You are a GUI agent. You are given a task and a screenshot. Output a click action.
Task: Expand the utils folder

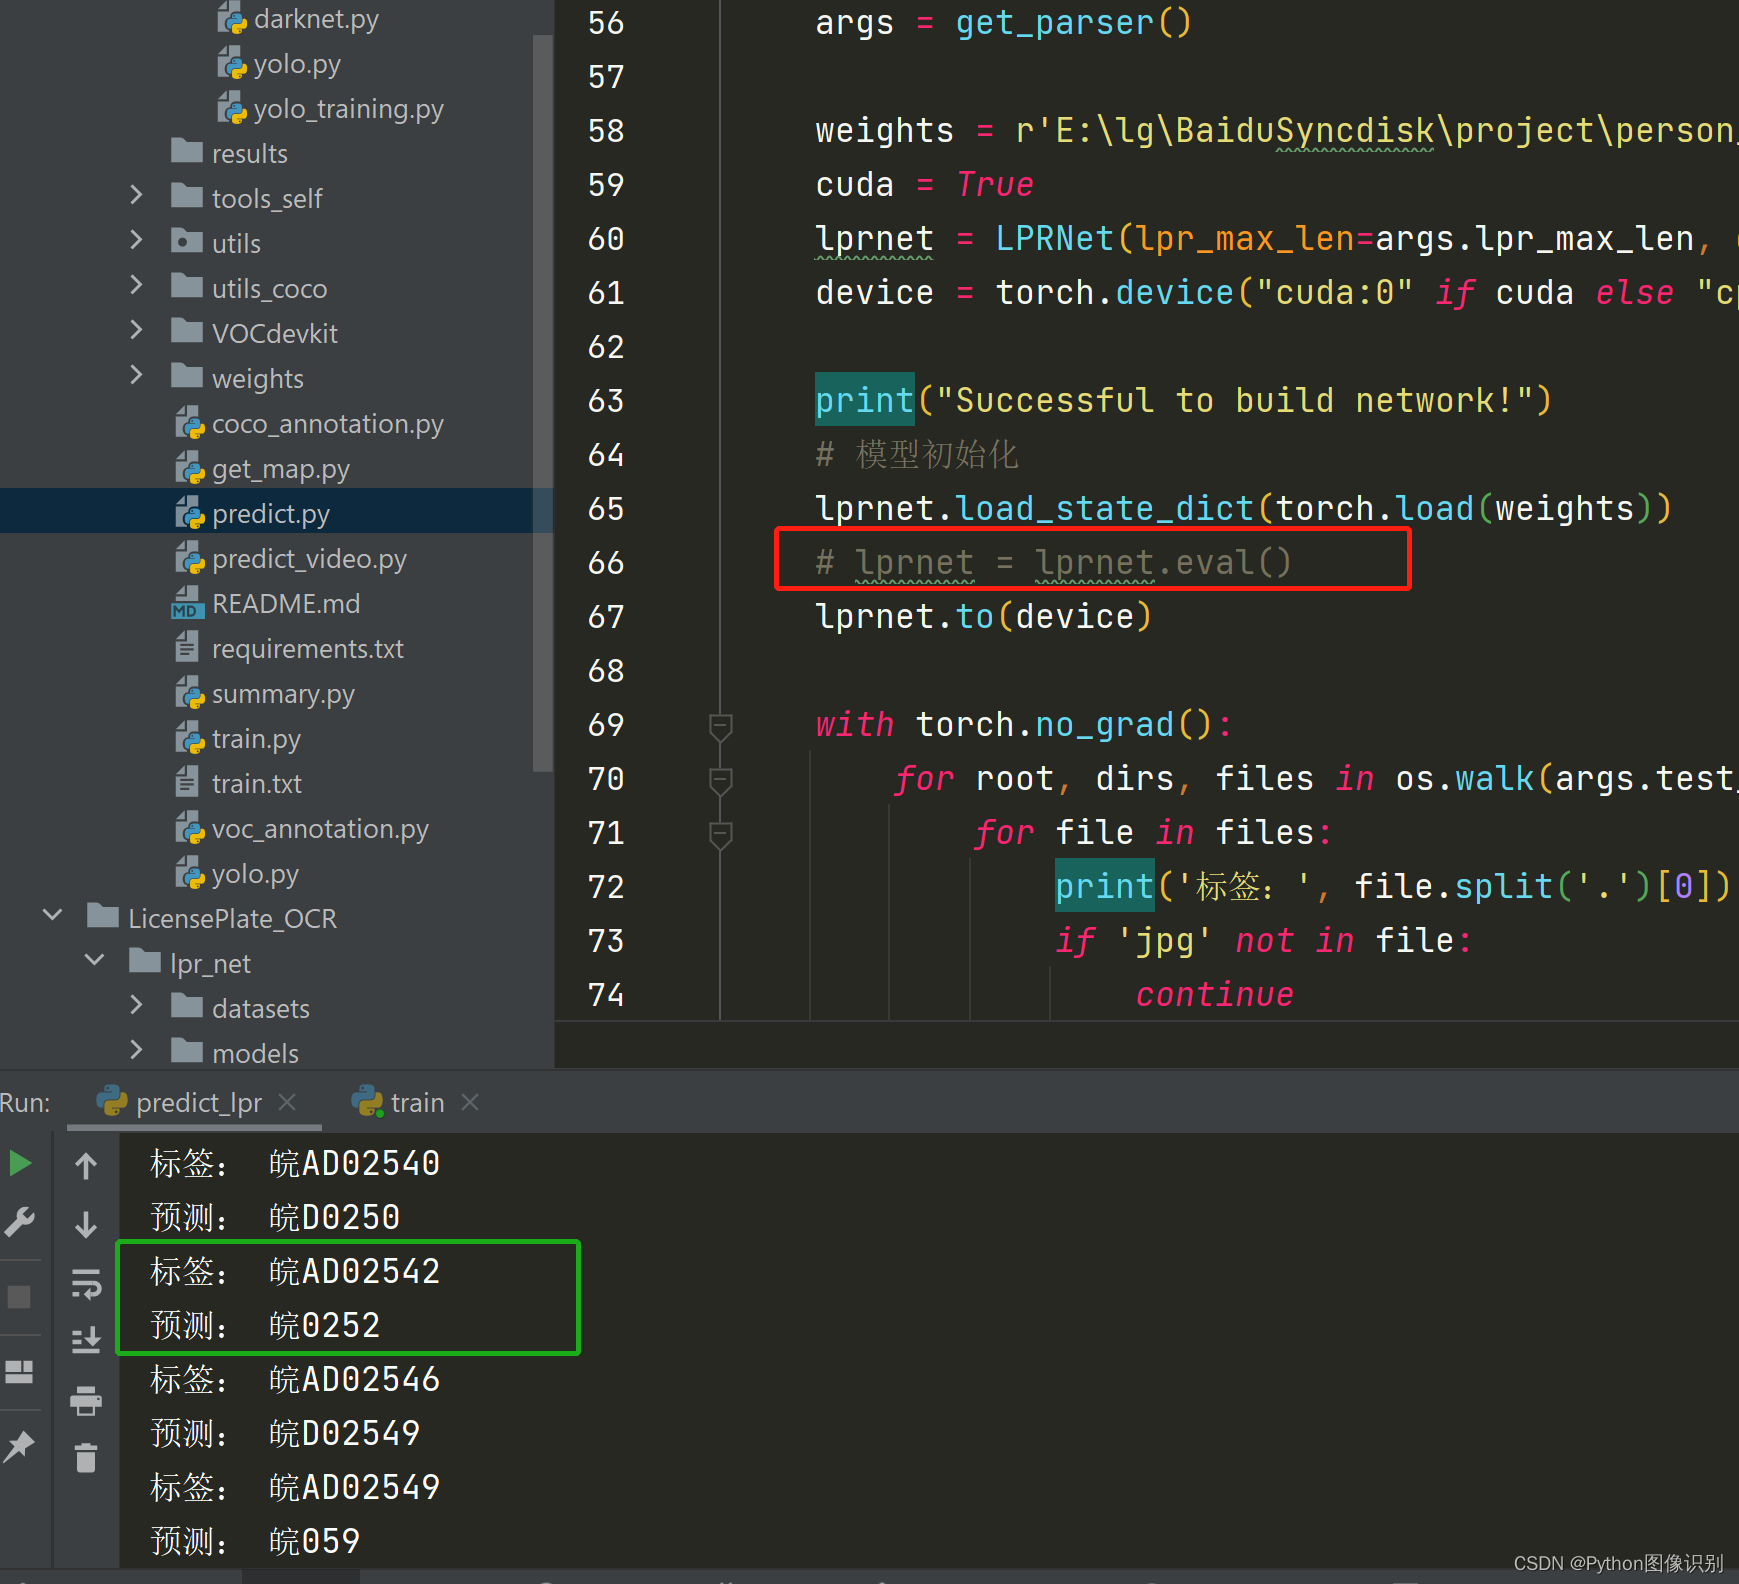click(137, 240)
